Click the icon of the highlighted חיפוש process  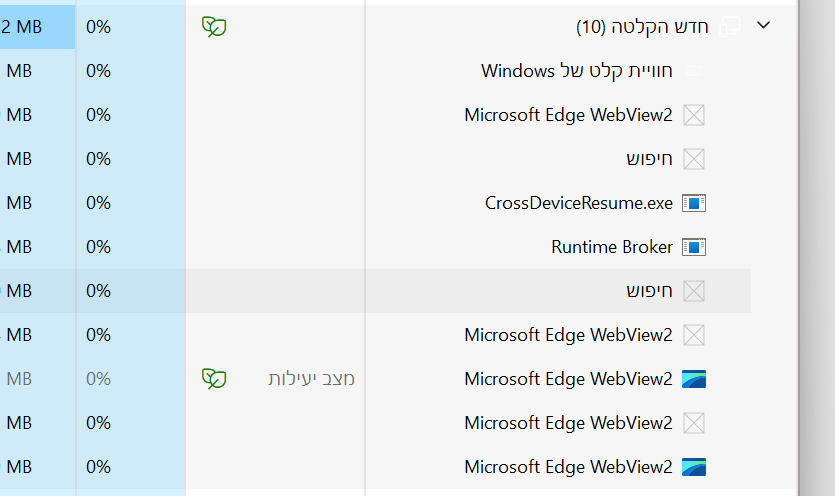pos(694,291)
